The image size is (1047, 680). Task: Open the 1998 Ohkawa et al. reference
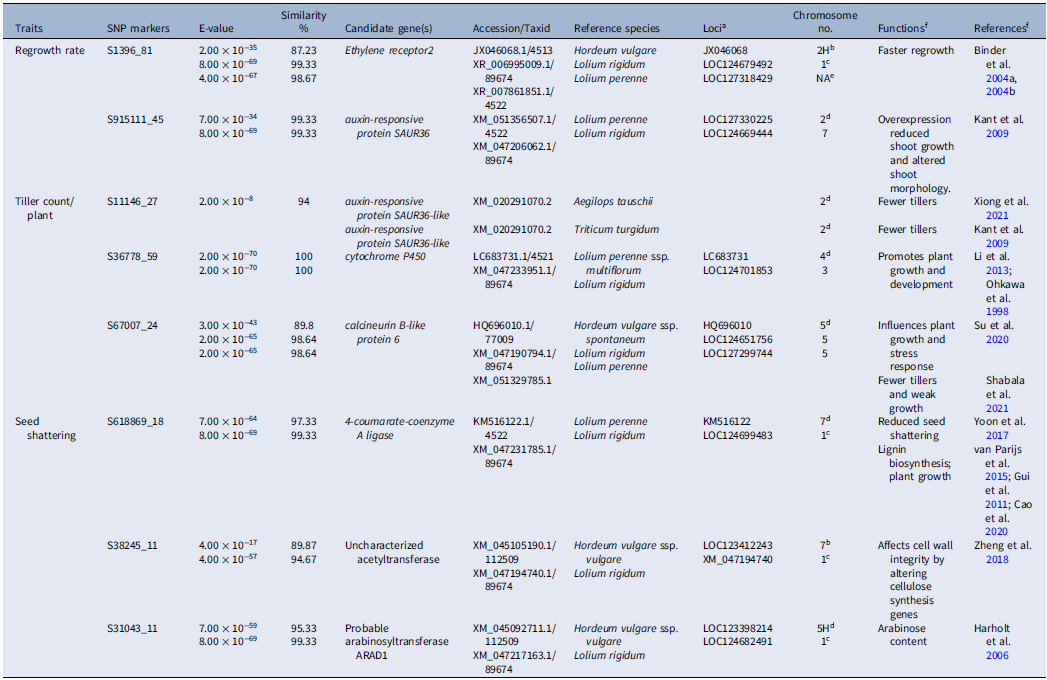997,311
